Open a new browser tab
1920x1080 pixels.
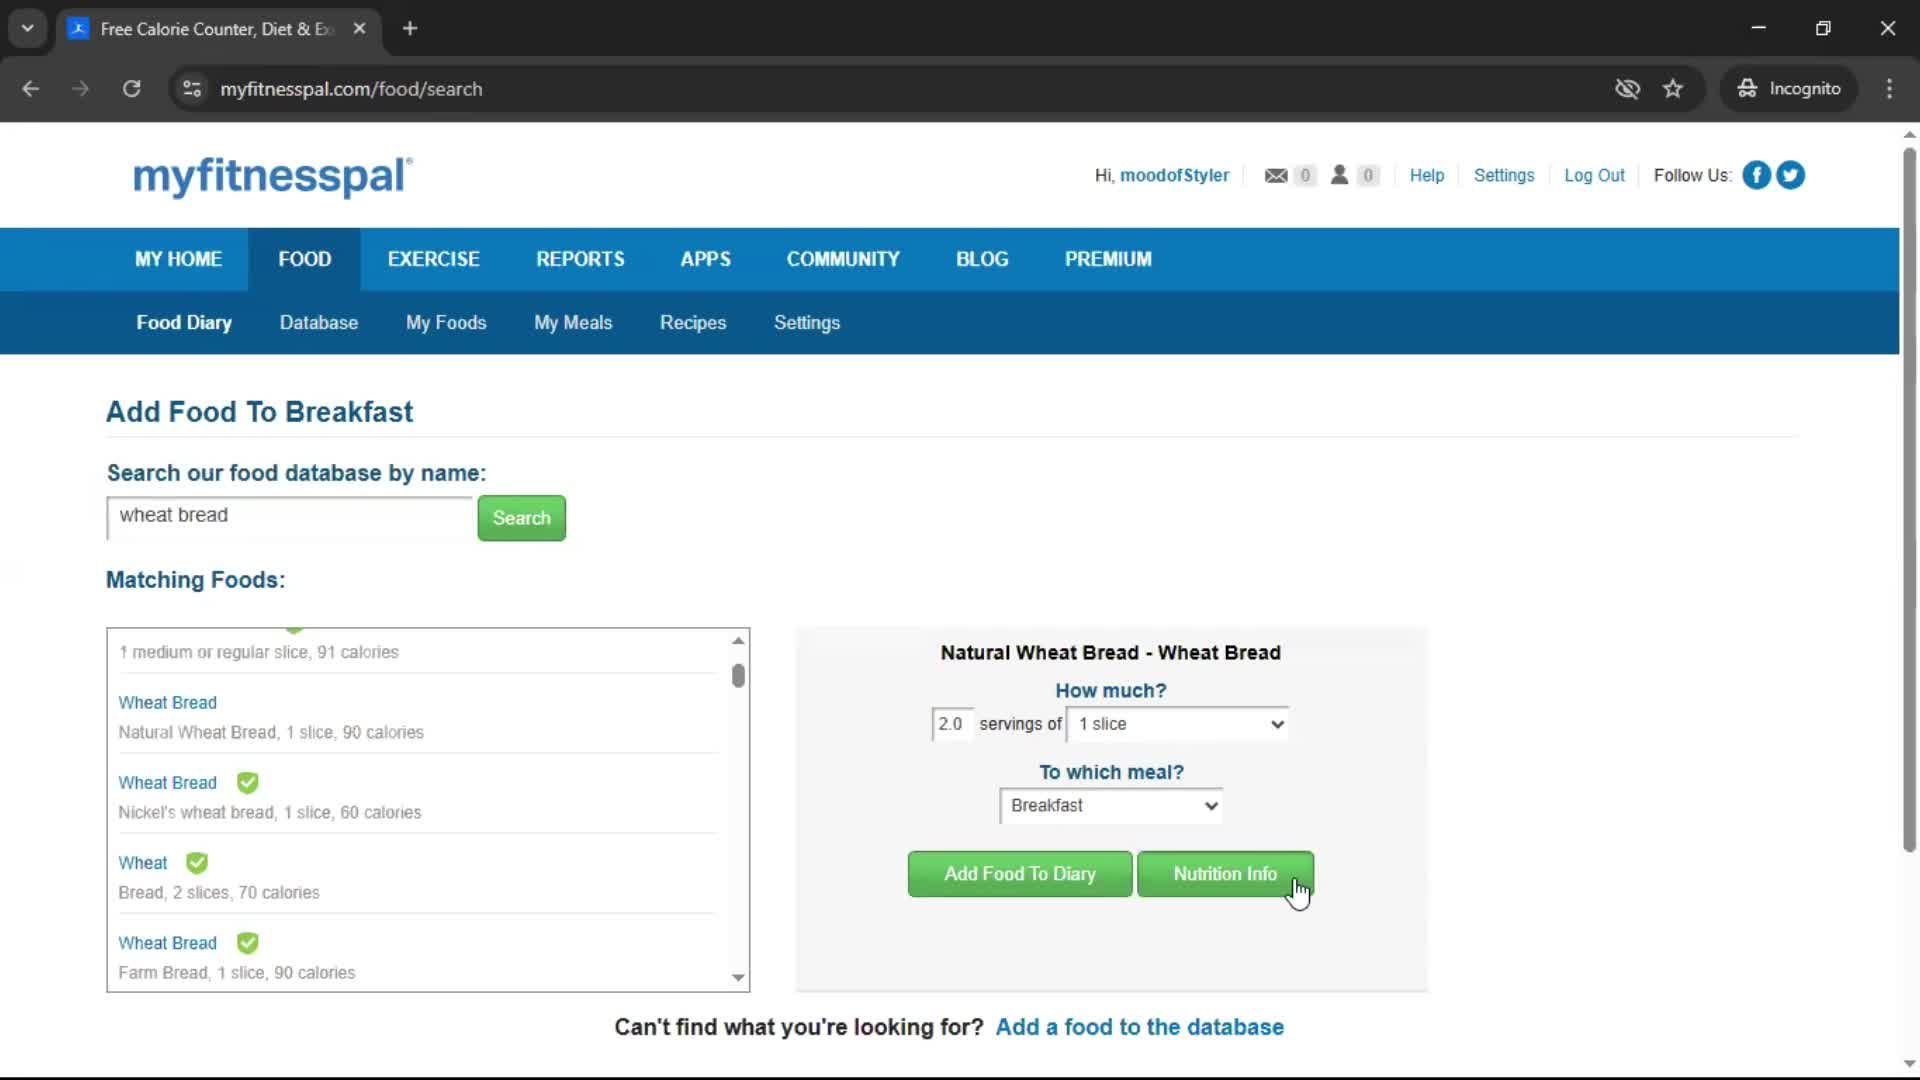410,28
